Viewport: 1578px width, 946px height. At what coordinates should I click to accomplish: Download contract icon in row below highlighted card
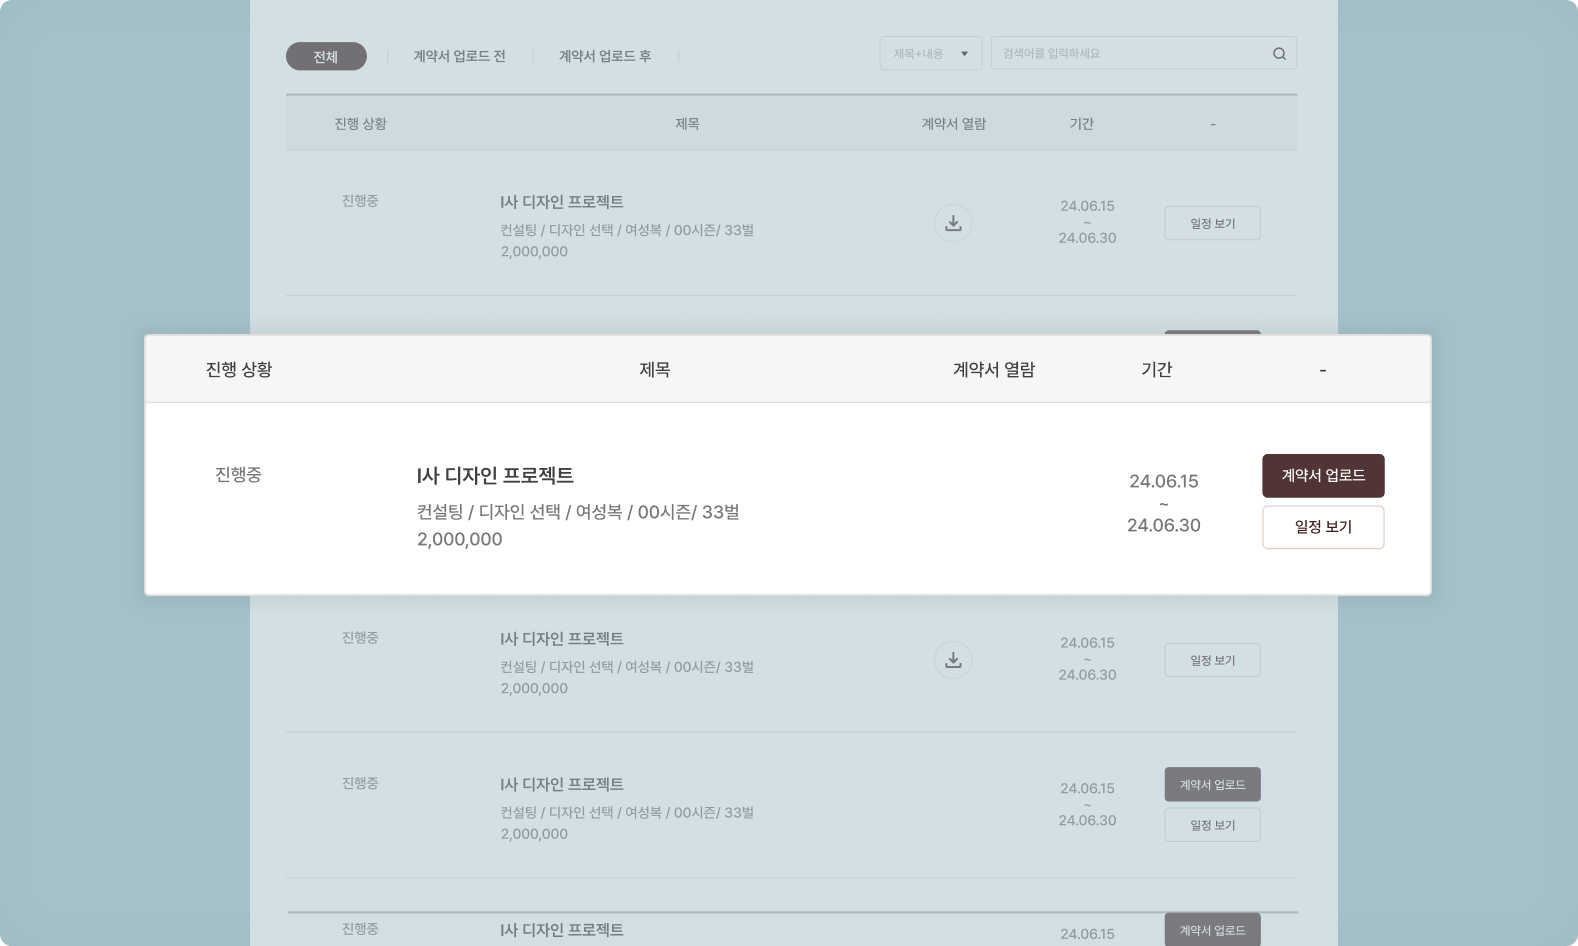[953, 660]
